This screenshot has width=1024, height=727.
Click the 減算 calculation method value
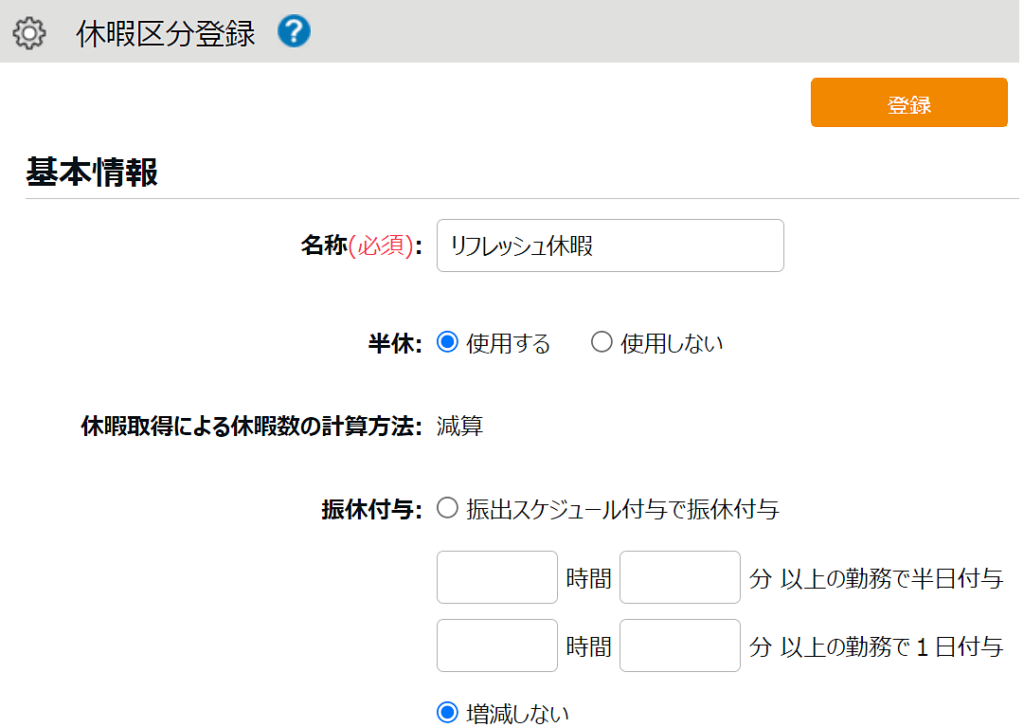click(460, 426)
